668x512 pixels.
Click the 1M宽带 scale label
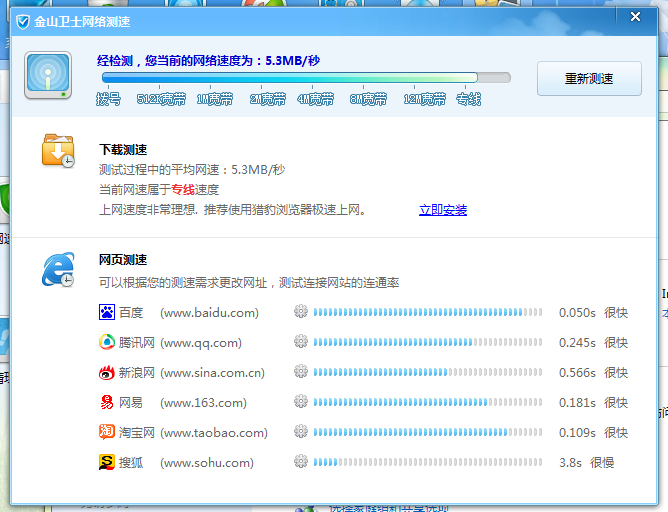click(x=215, y=99)
